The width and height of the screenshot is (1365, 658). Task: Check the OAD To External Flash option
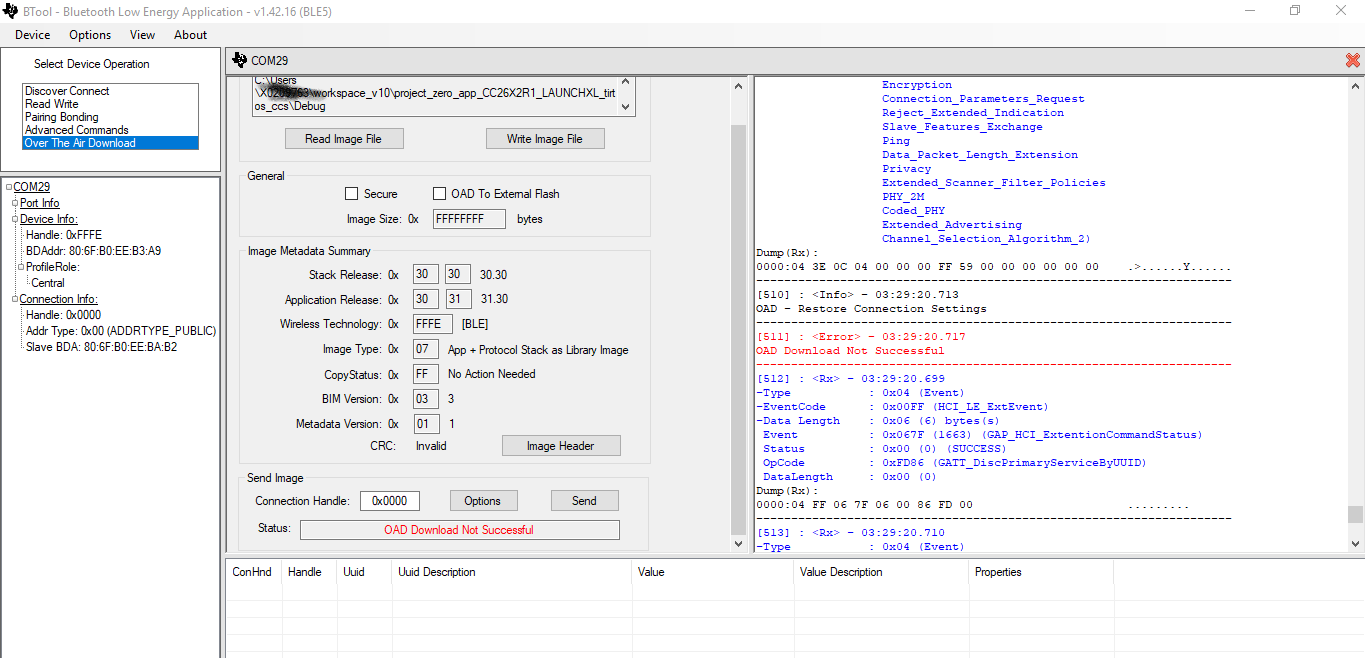coord(439,194)
